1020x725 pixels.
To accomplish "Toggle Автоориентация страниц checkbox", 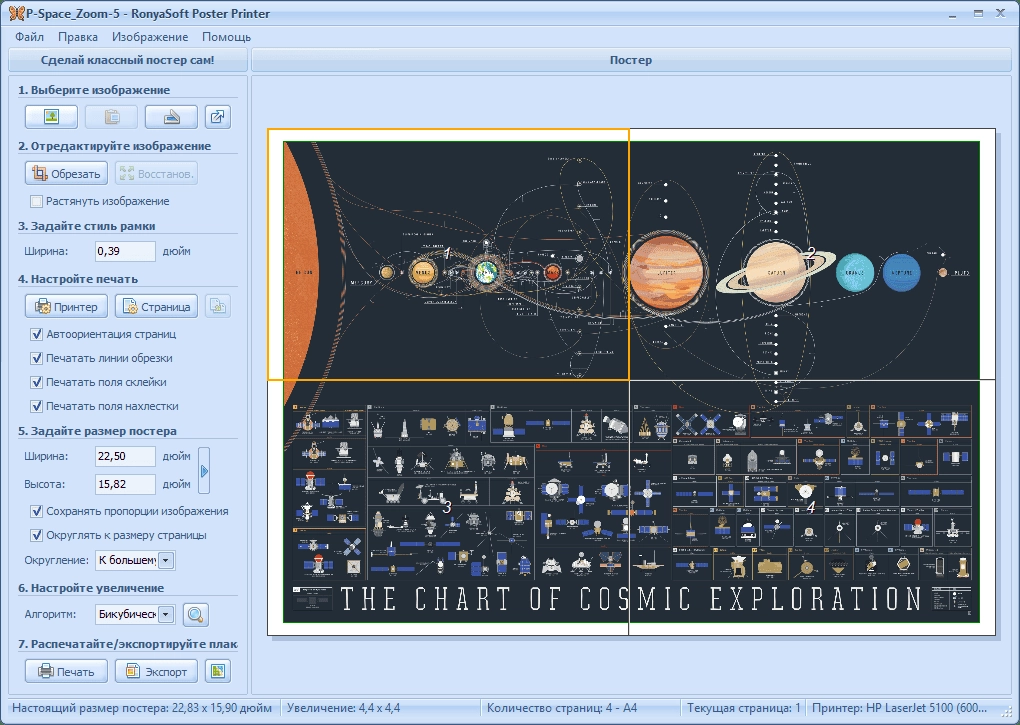I will pyautogui.click(x=36, y=334).
